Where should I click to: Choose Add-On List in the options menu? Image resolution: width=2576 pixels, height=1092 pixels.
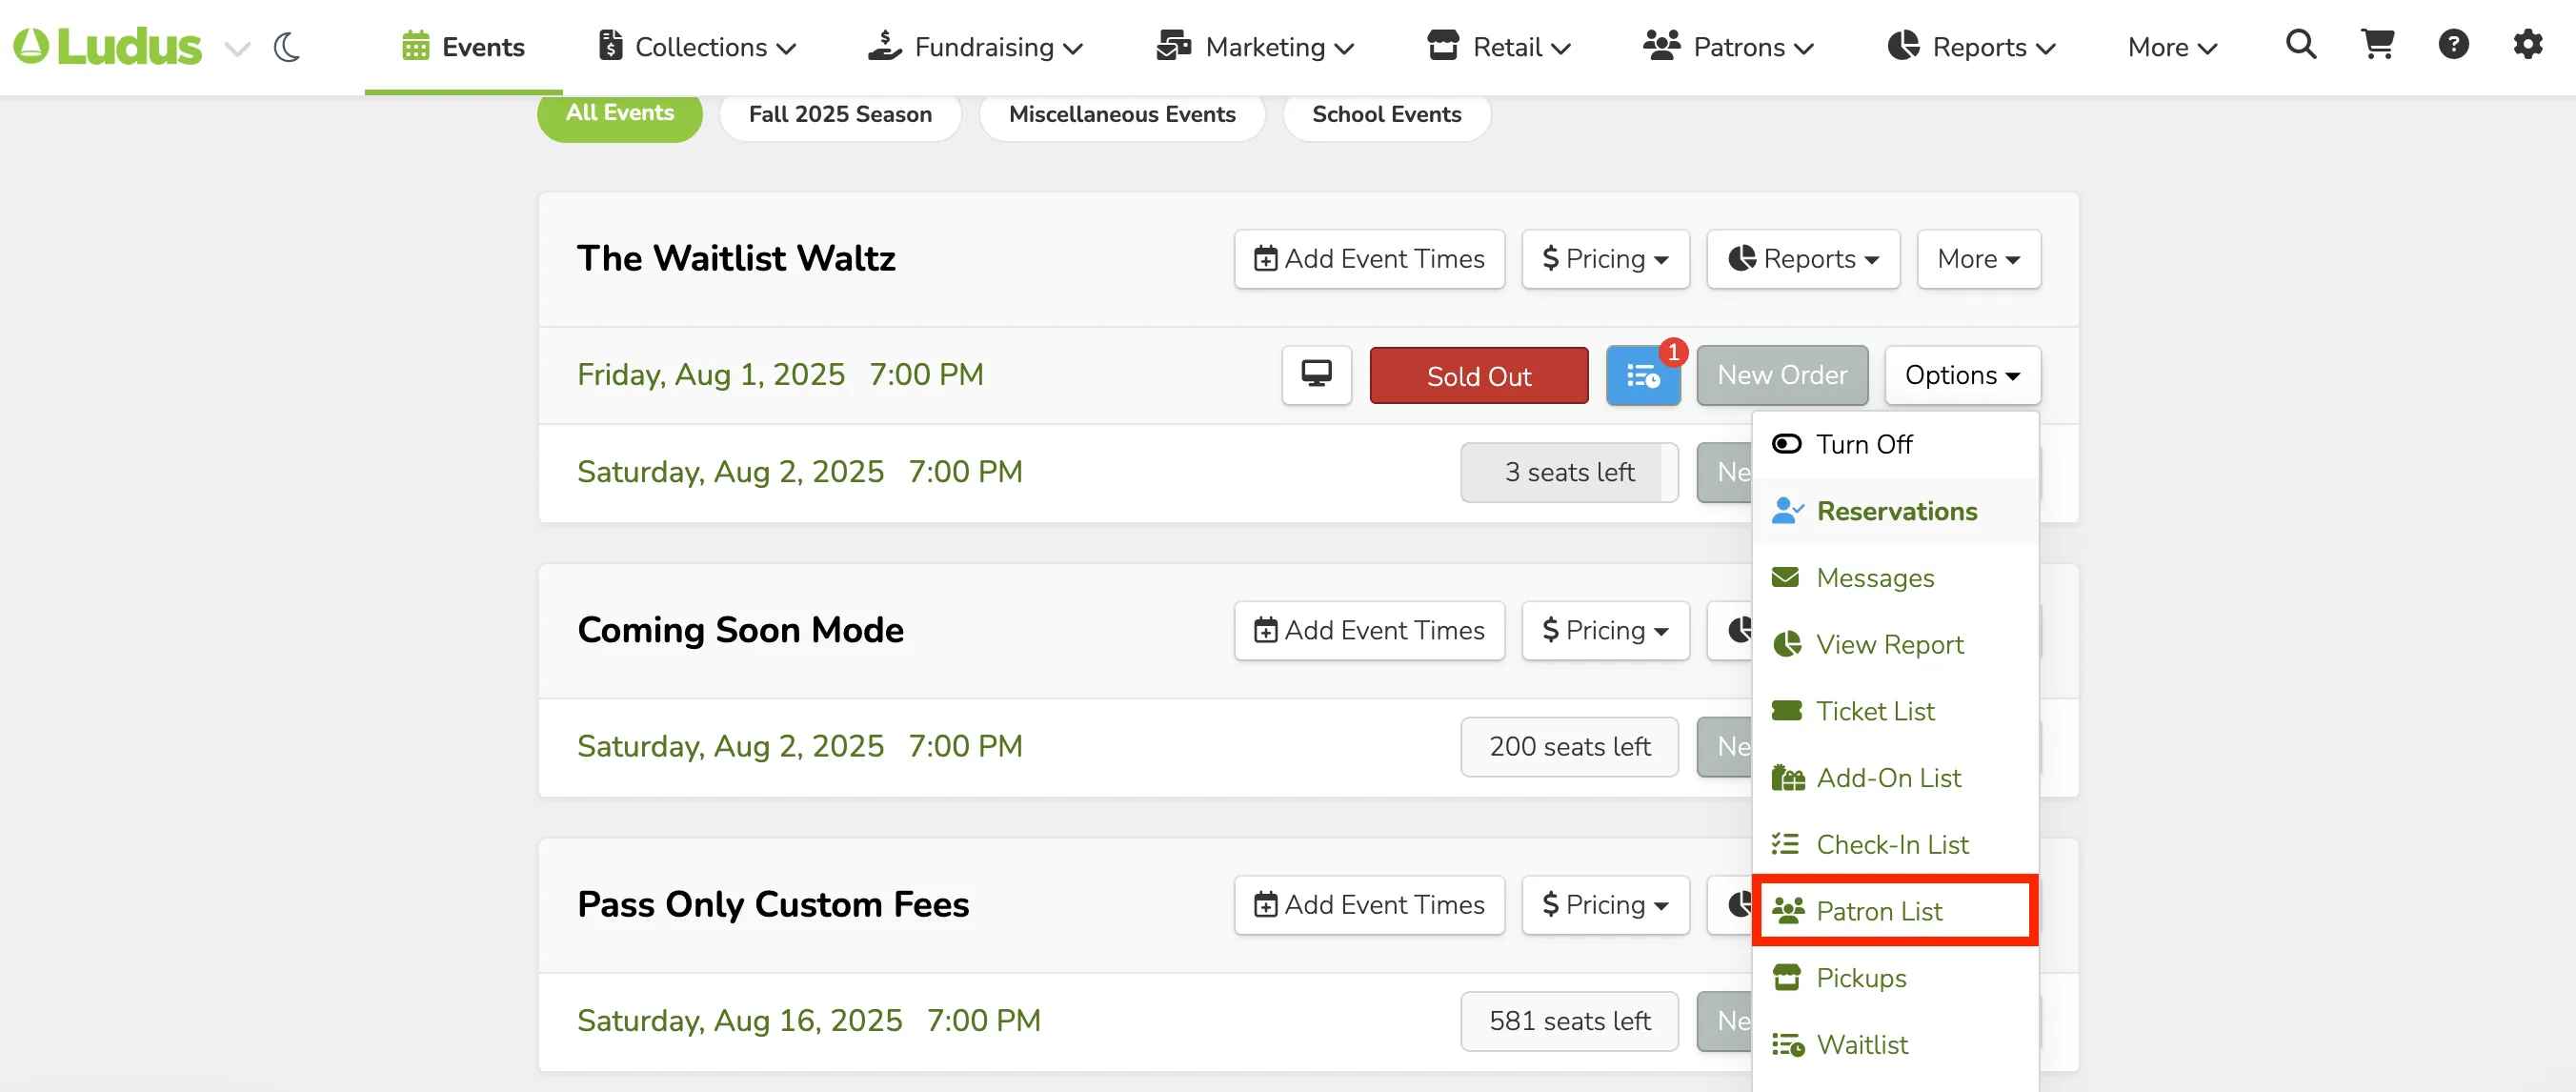1895,778
